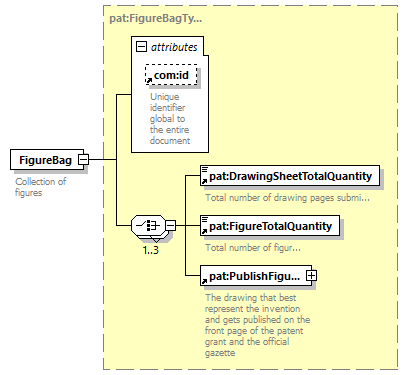Select the com:id attribute box
The image size is (408, 375).
pyautogui.click(x=171, y=75)
